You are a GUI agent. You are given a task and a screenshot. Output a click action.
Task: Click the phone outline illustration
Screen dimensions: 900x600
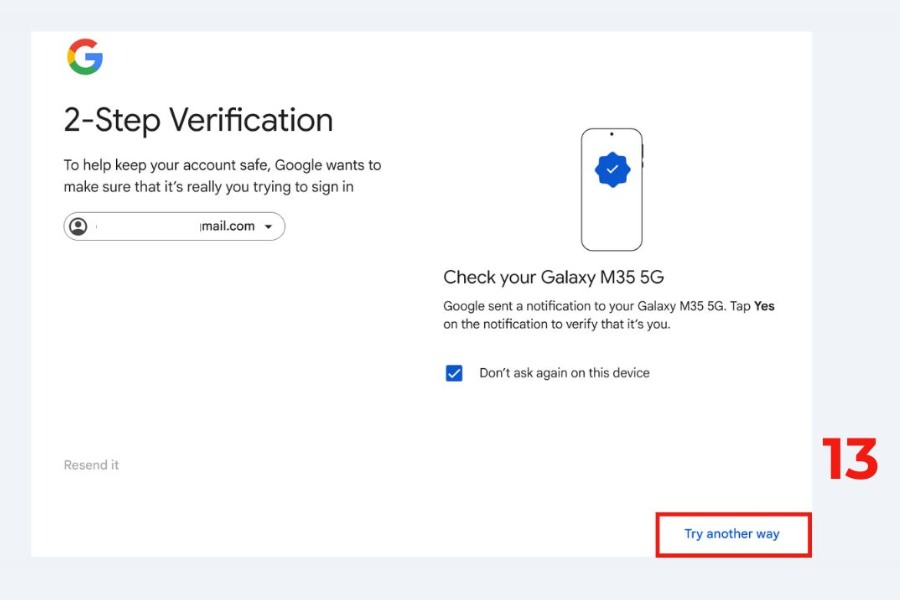(x=612, y=189)
